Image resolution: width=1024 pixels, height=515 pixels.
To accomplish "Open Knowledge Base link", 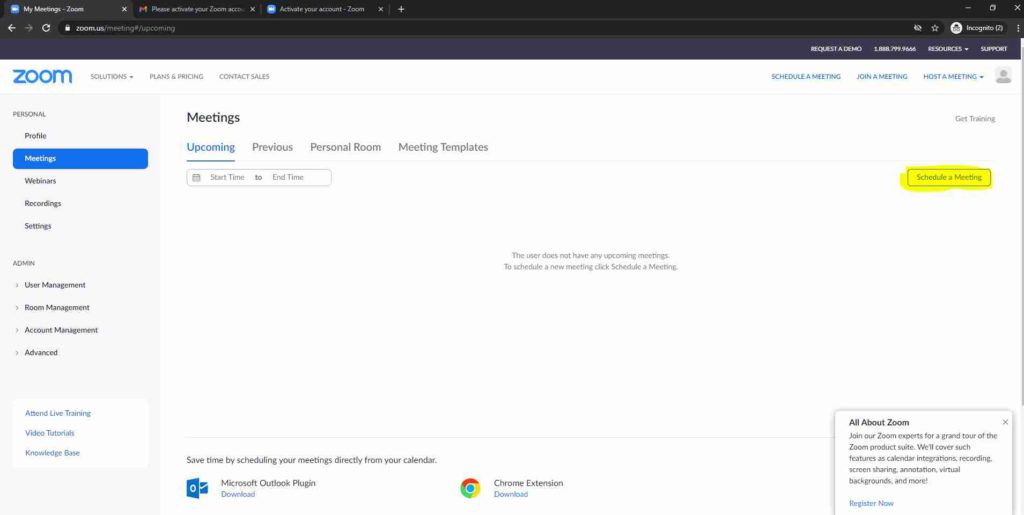I will click(x=52, y=452).
